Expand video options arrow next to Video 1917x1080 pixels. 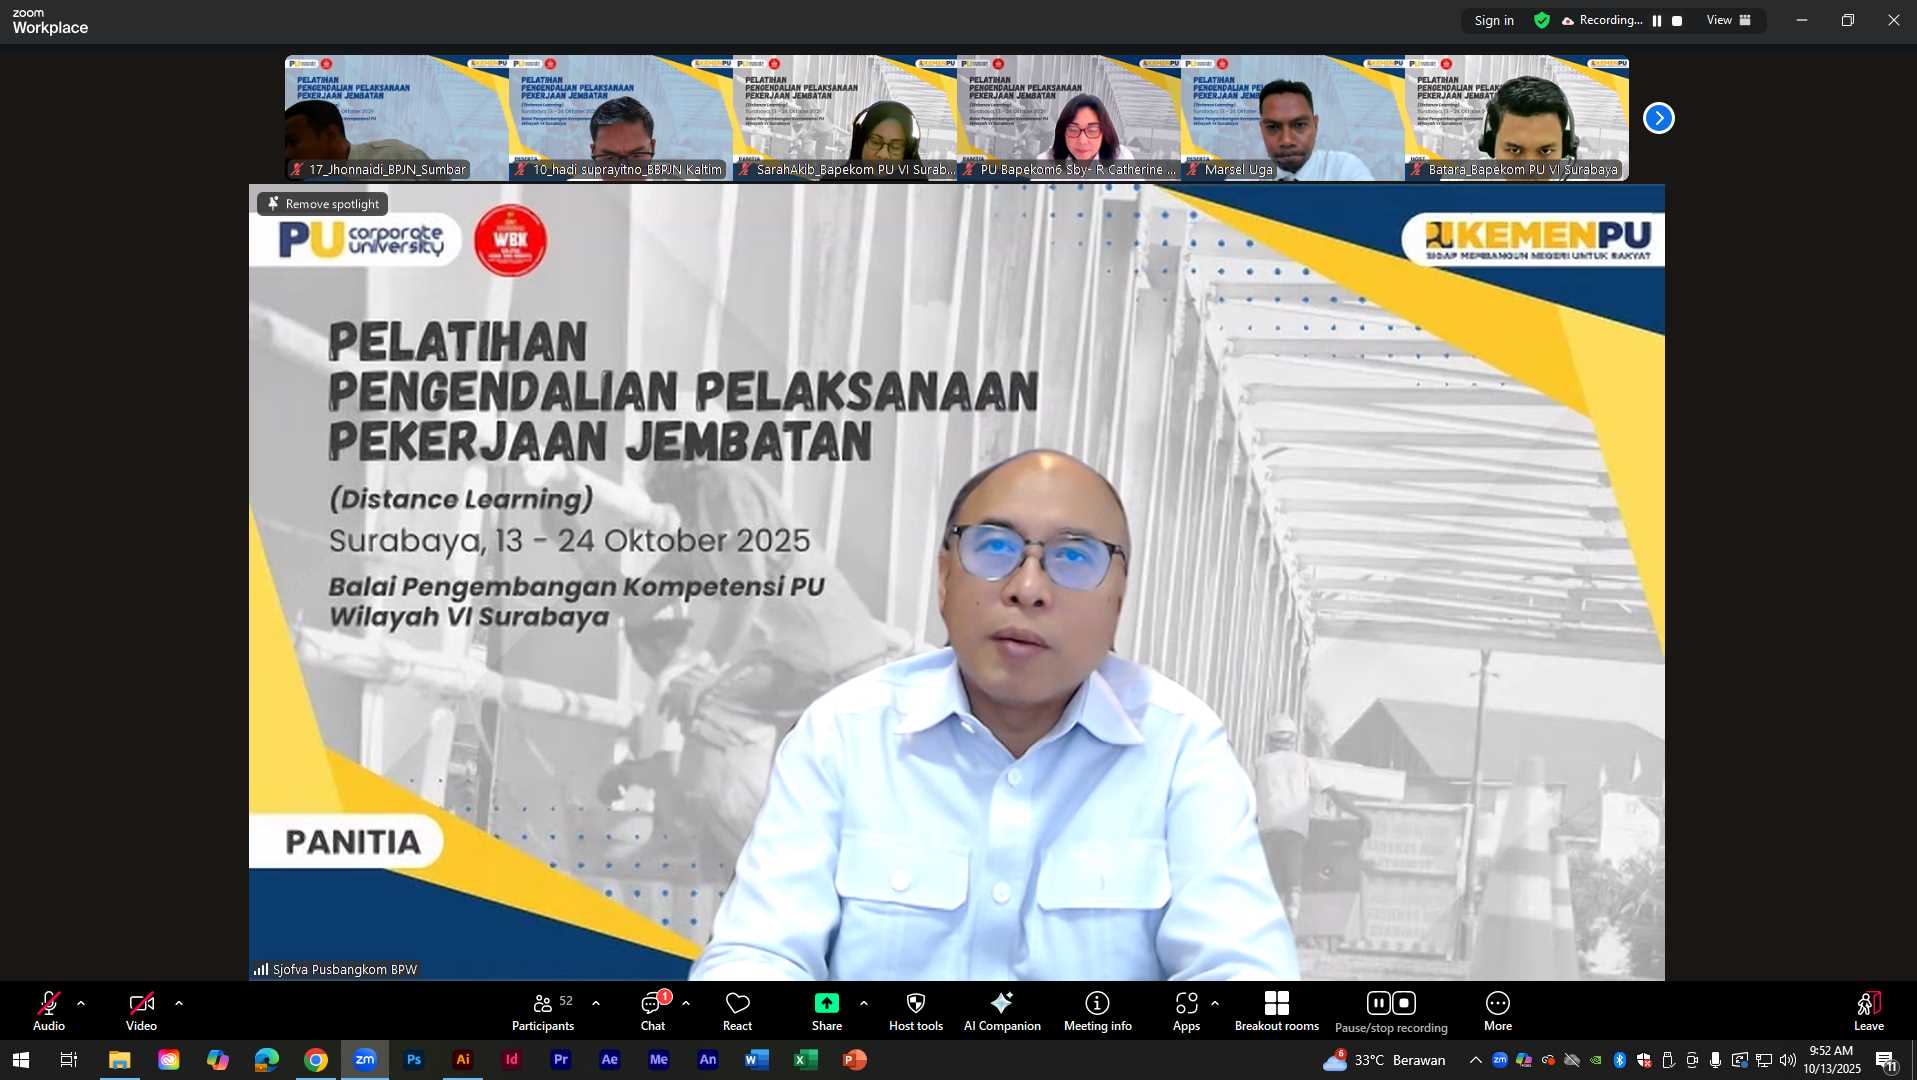(179, 1003)
